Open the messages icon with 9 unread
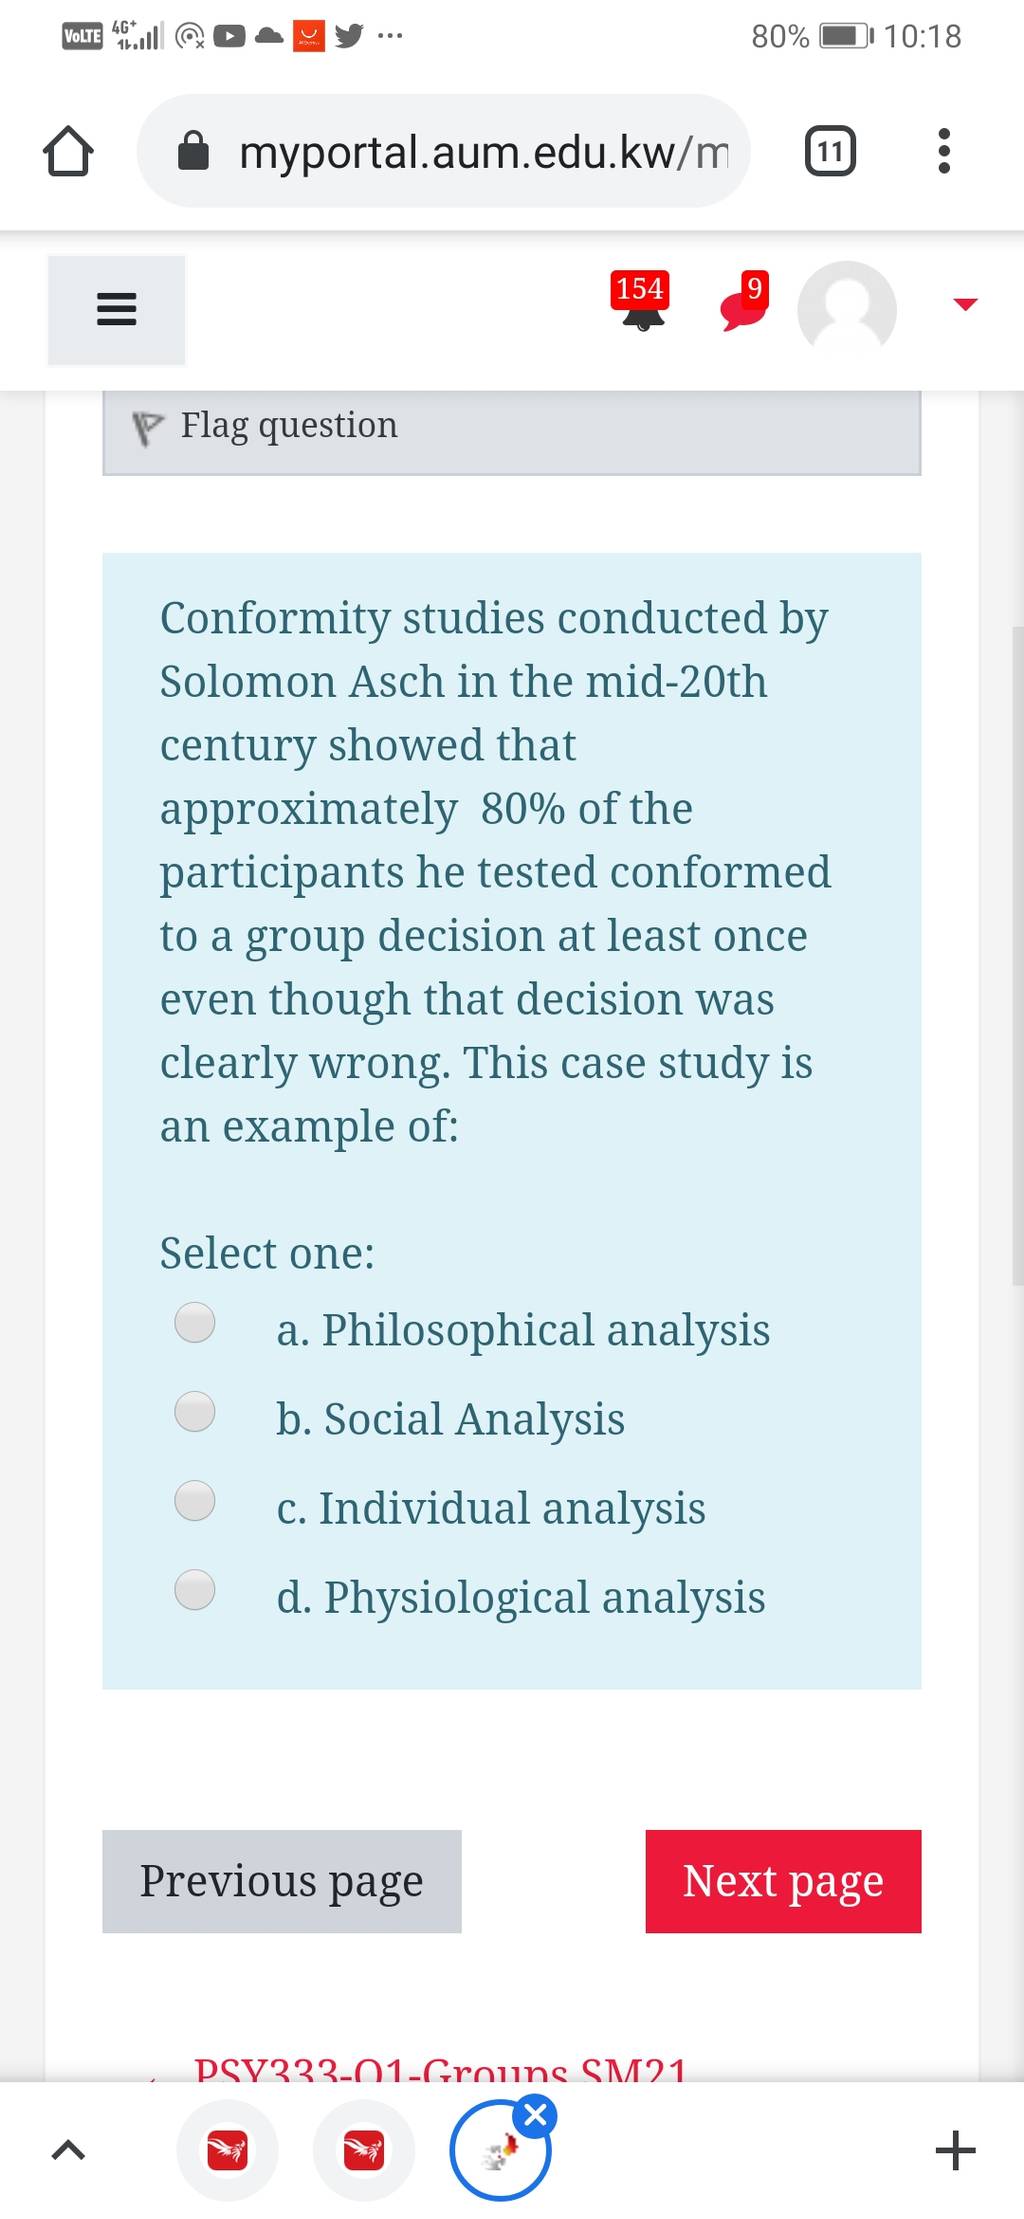 tap(745, 301)
